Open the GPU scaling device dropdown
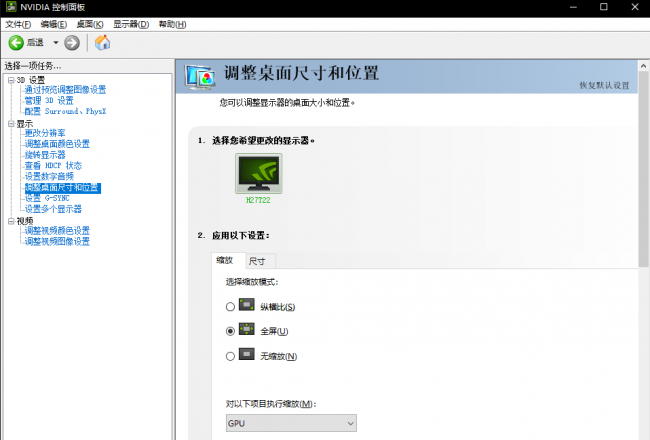650x440 pixels. (291, 423)
